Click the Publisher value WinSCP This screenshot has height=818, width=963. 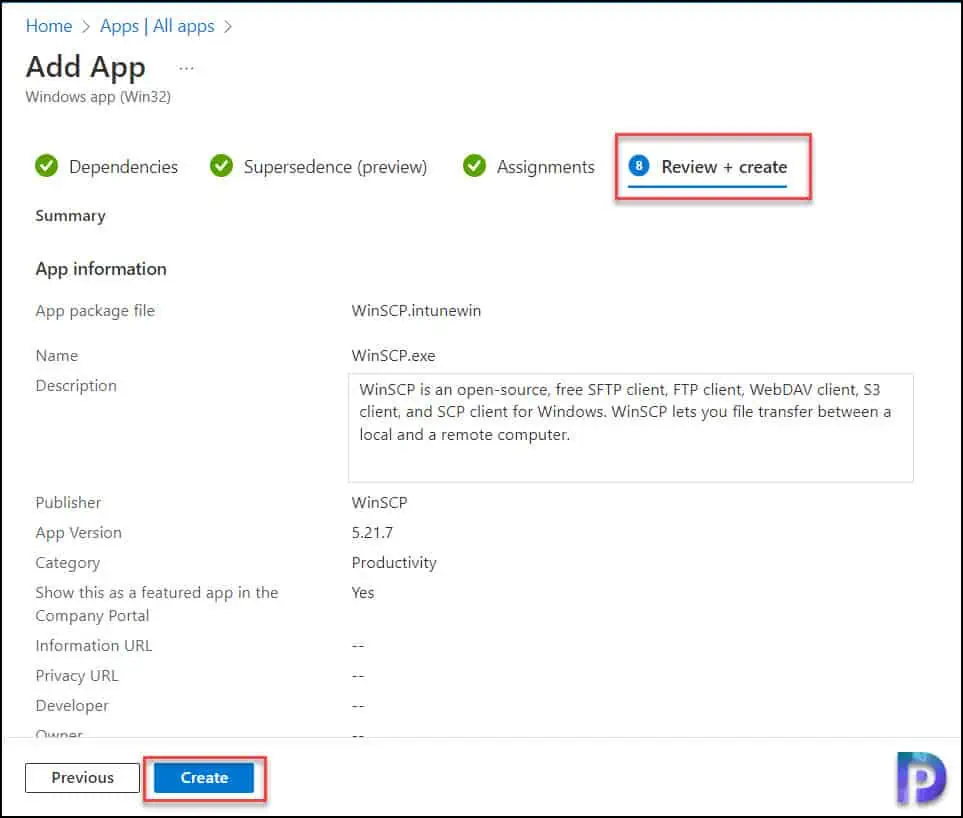[x=379, y=502]
